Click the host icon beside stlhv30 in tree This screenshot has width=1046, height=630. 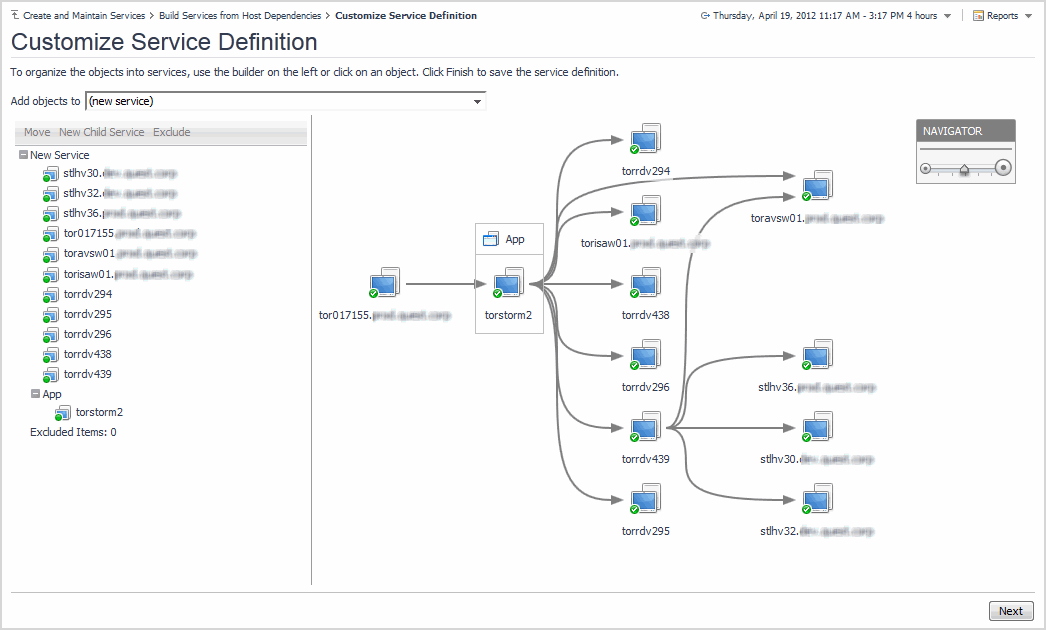[50, 174]
